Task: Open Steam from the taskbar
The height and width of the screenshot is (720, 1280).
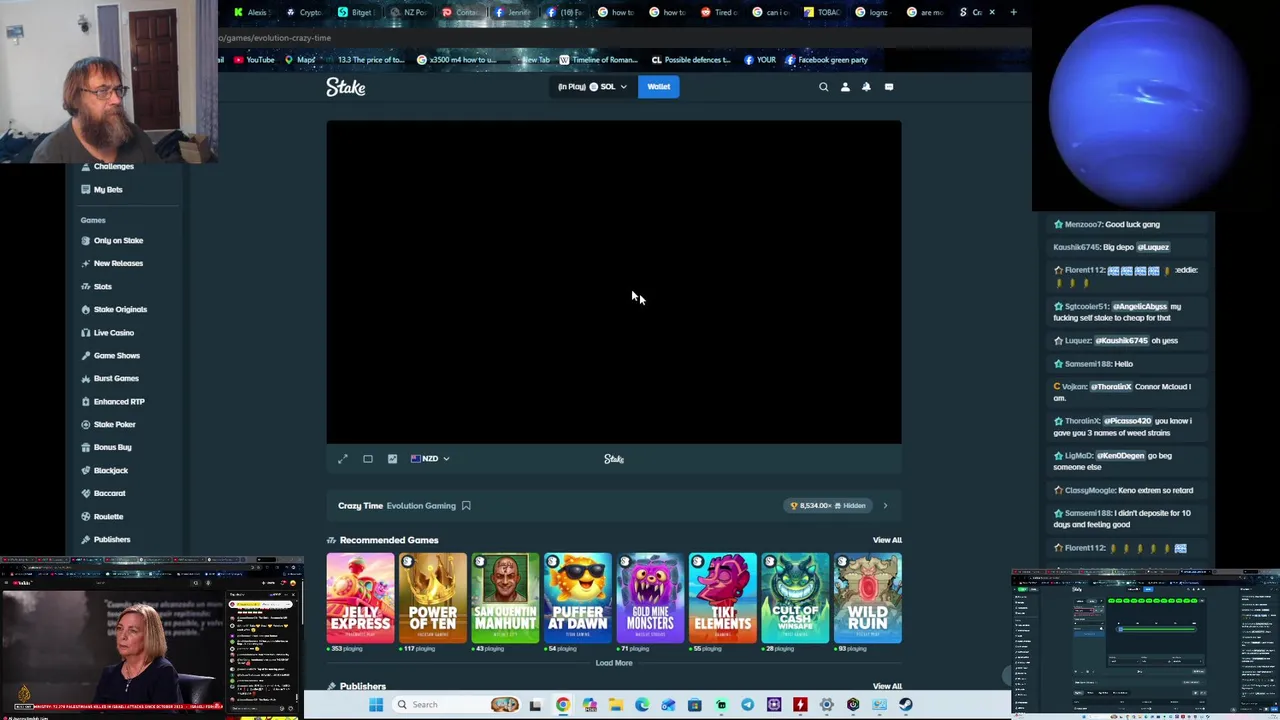Action: click(x=905, y=705)
